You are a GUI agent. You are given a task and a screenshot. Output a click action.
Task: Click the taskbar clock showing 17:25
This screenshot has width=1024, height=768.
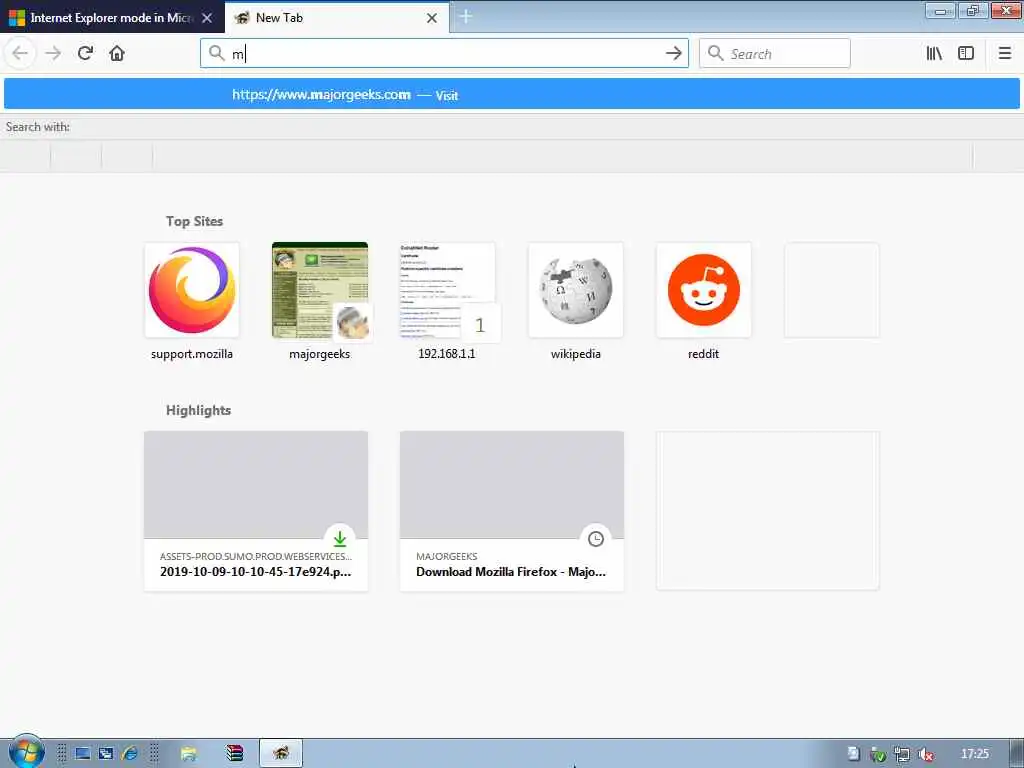click(974, 754)
